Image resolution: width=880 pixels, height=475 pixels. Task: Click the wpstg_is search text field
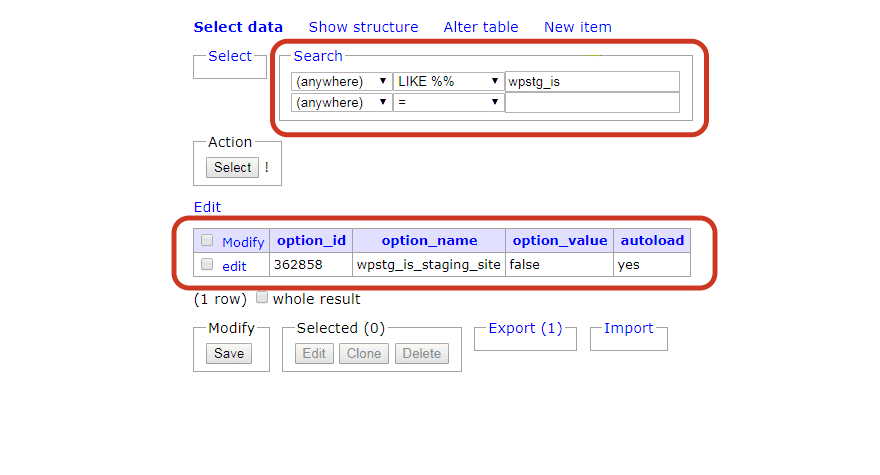point(592,81)
